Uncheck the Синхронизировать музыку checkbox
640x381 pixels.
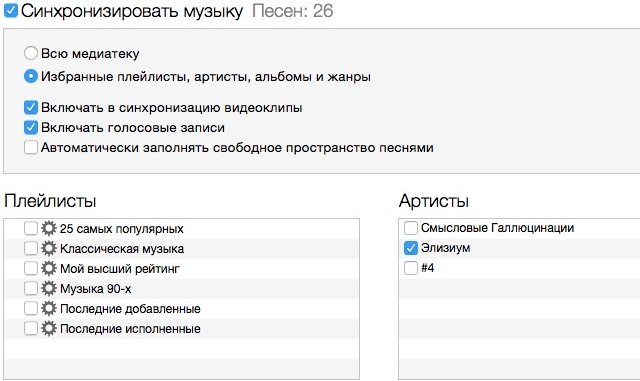click(x=11, y=11)
